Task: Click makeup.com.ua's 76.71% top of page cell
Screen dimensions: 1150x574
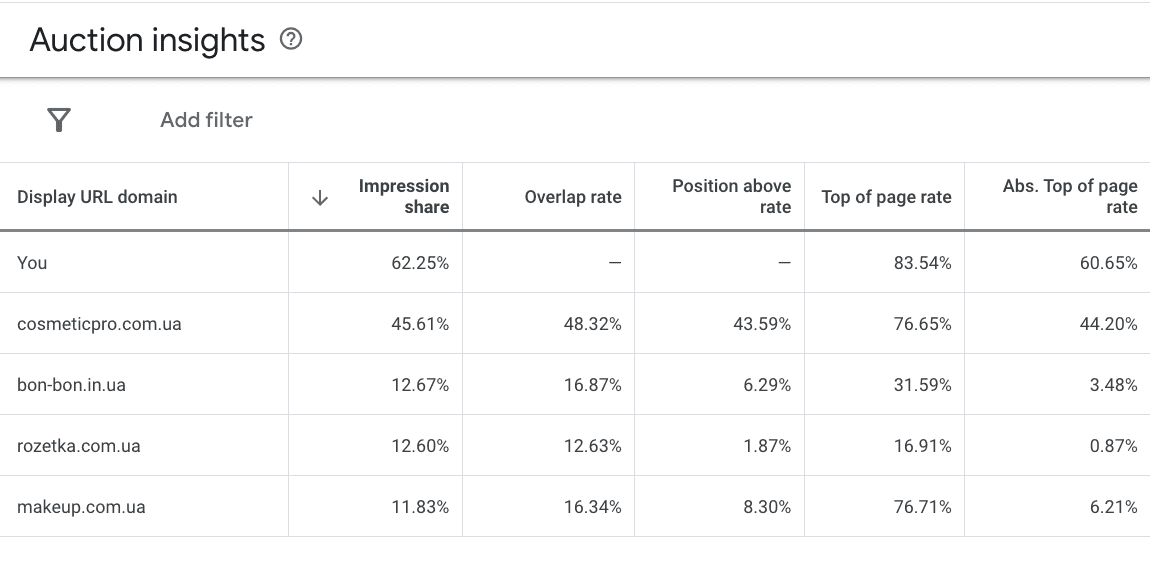Action: pyautogui.click(x=922, y=507)
